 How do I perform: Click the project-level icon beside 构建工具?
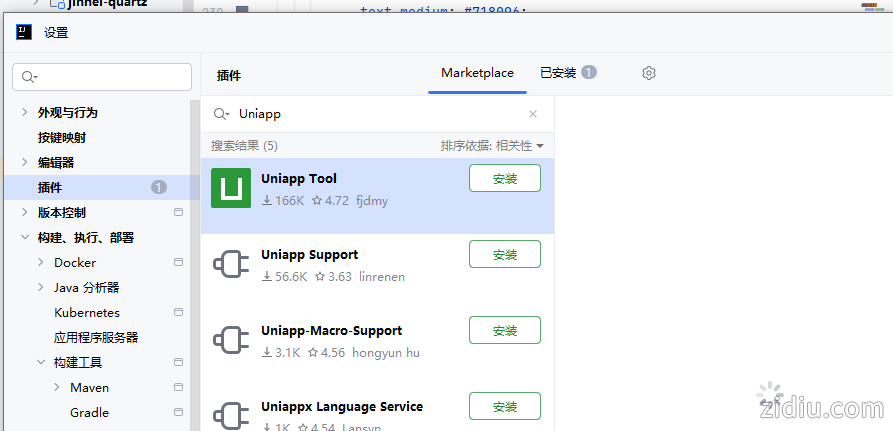[x=178, y=362]
